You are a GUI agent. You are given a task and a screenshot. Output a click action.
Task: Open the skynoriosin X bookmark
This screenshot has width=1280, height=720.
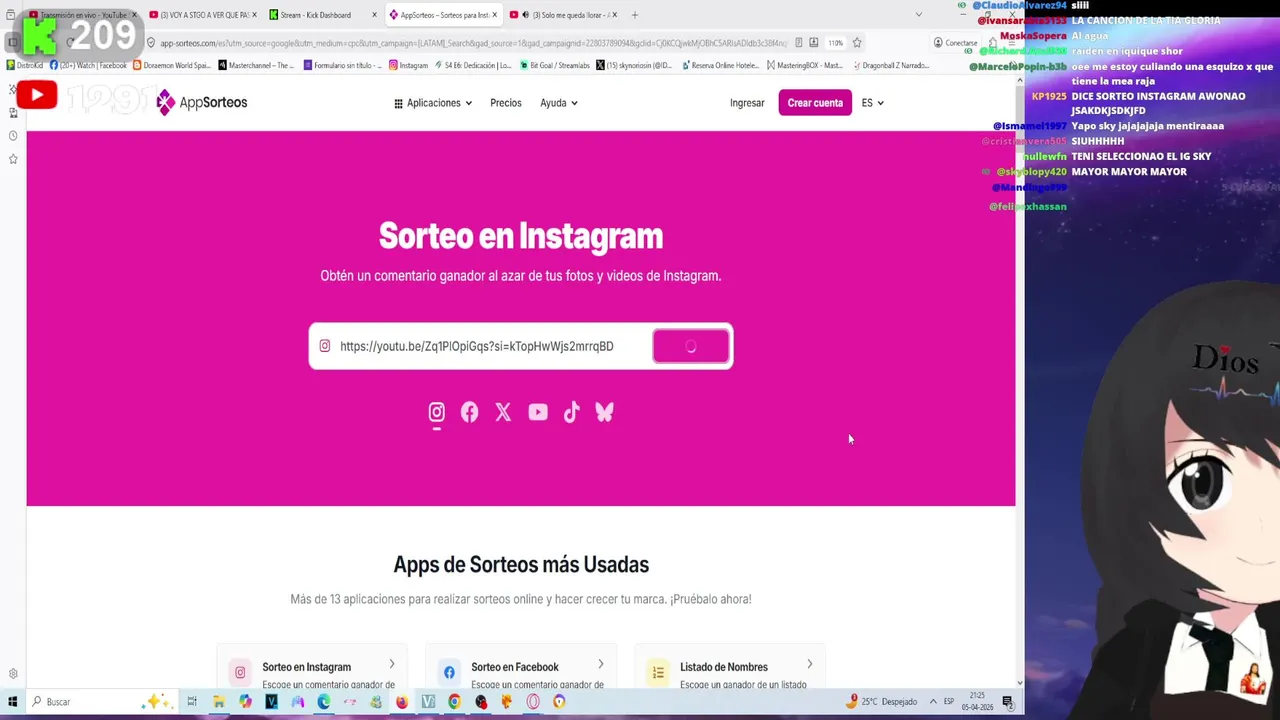pyautogui.click(x=635, y=65)
